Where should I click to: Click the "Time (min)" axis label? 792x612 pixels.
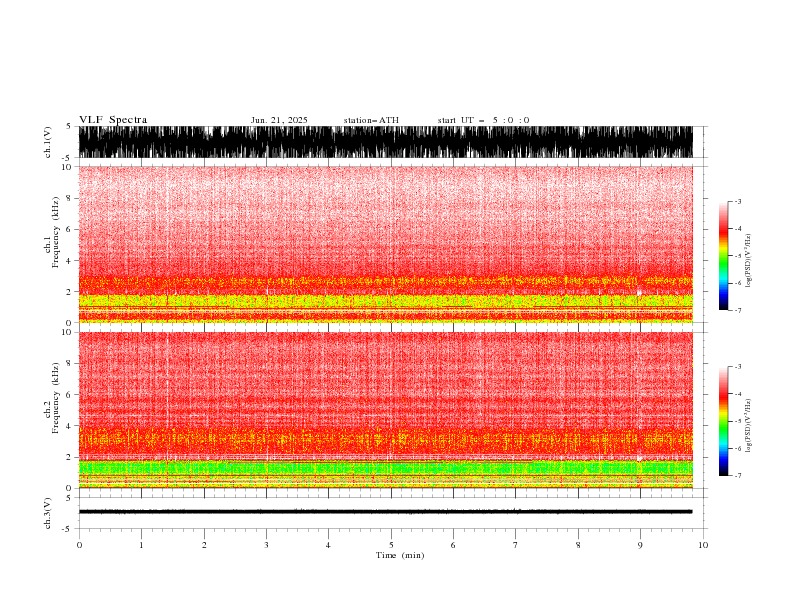tap(400, 555)
